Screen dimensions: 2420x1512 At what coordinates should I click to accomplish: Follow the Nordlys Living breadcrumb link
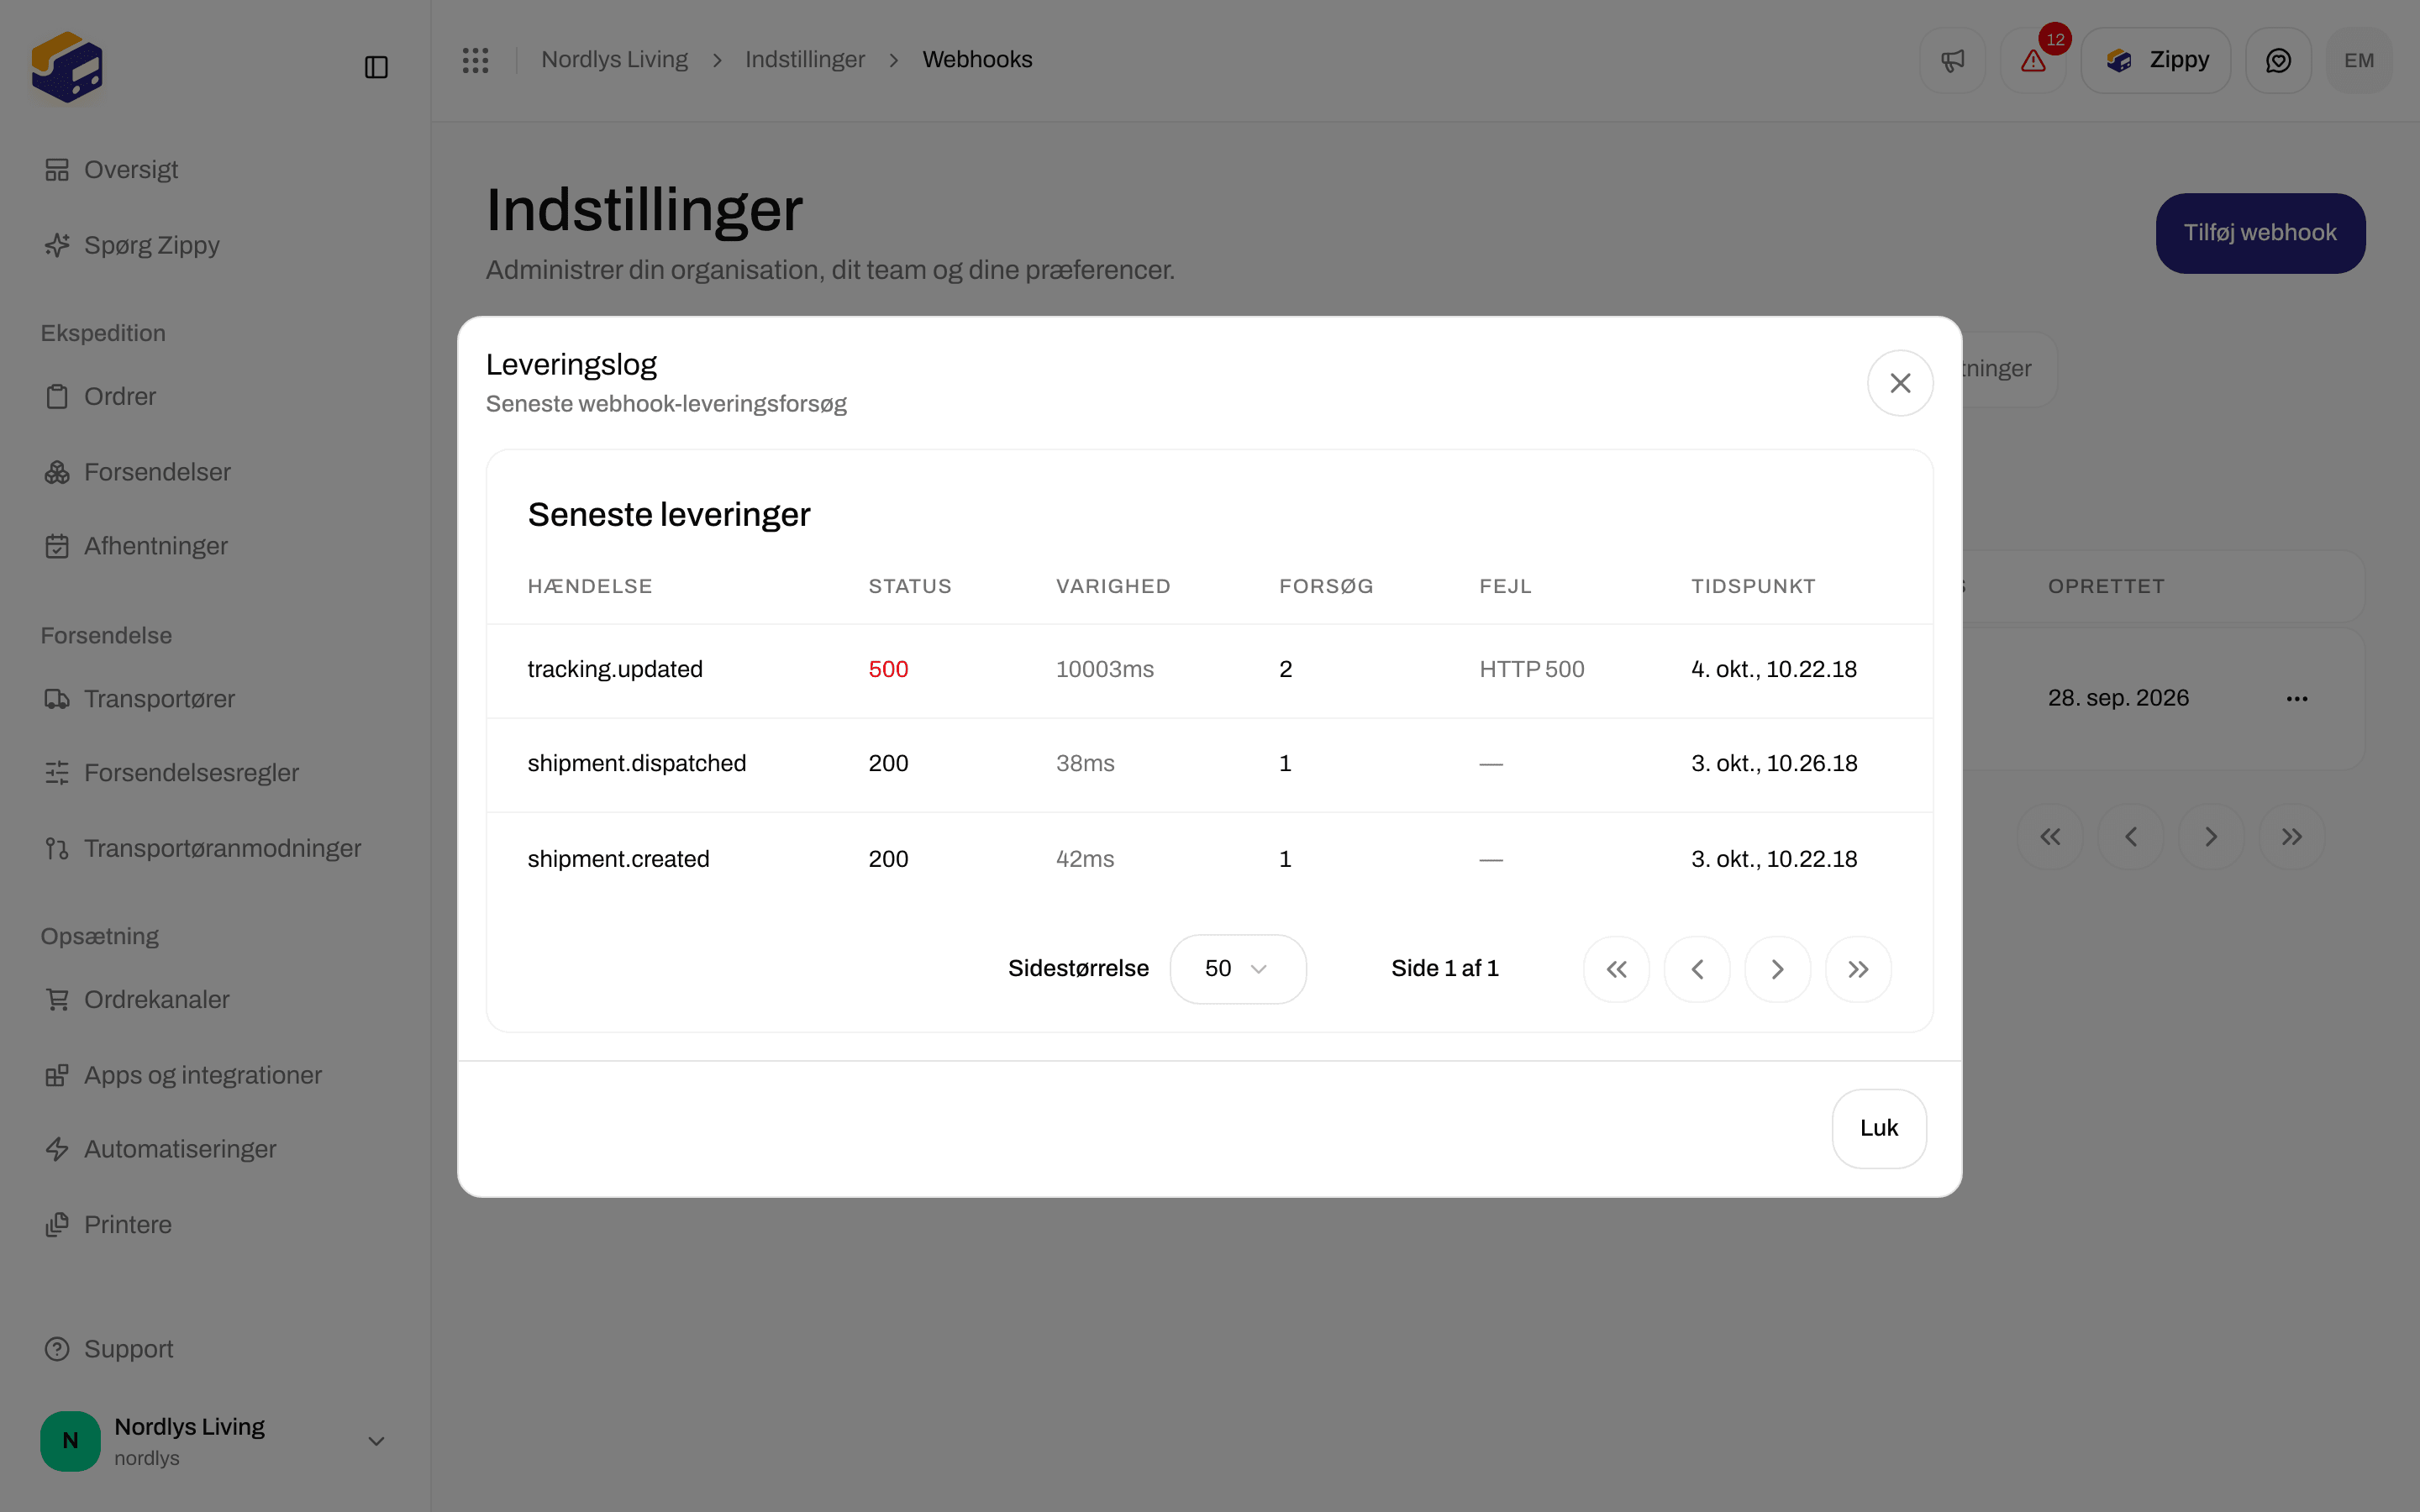point(614,60)
